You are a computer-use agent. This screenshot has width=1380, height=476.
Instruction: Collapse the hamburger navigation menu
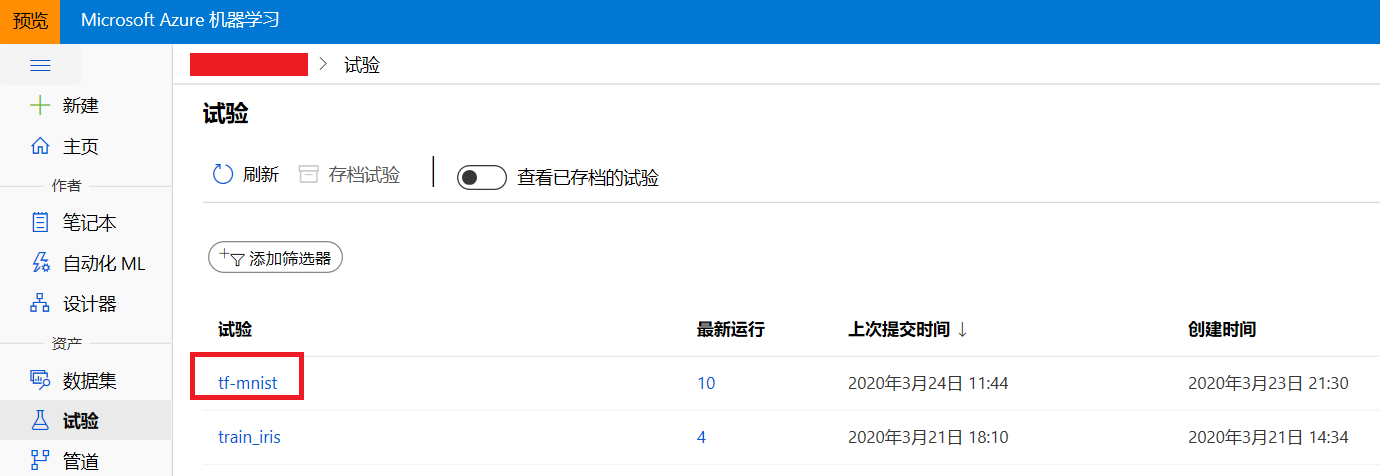pyautogui.click(x=40, y=65)
